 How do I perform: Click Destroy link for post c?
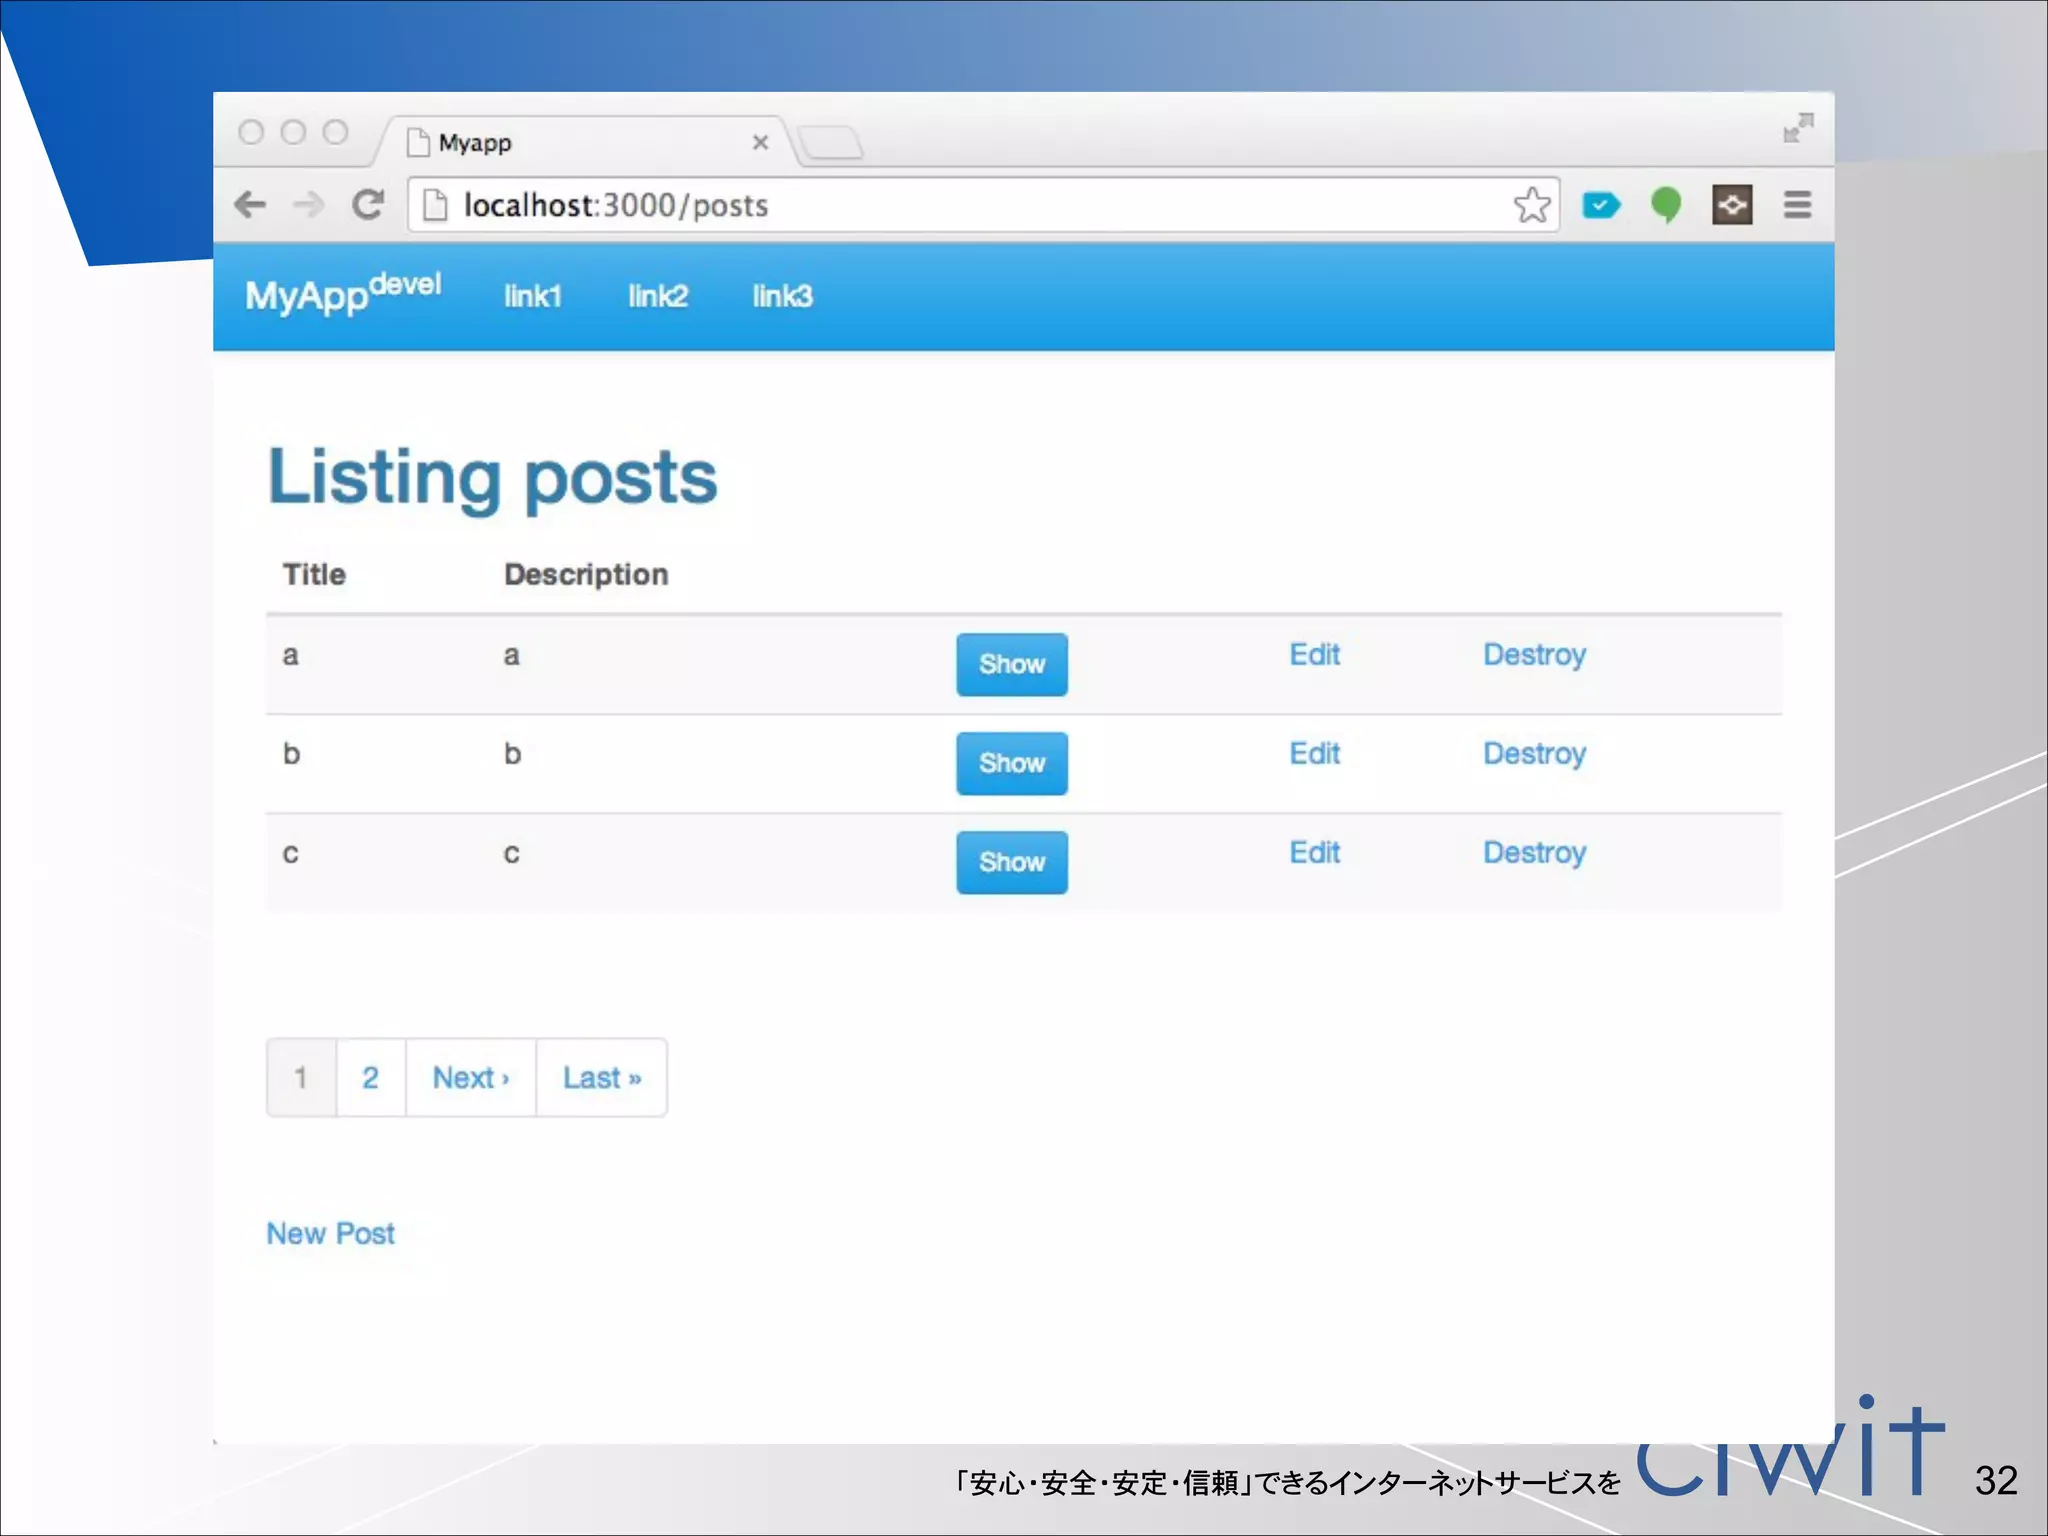click(x=1534, y=853)
